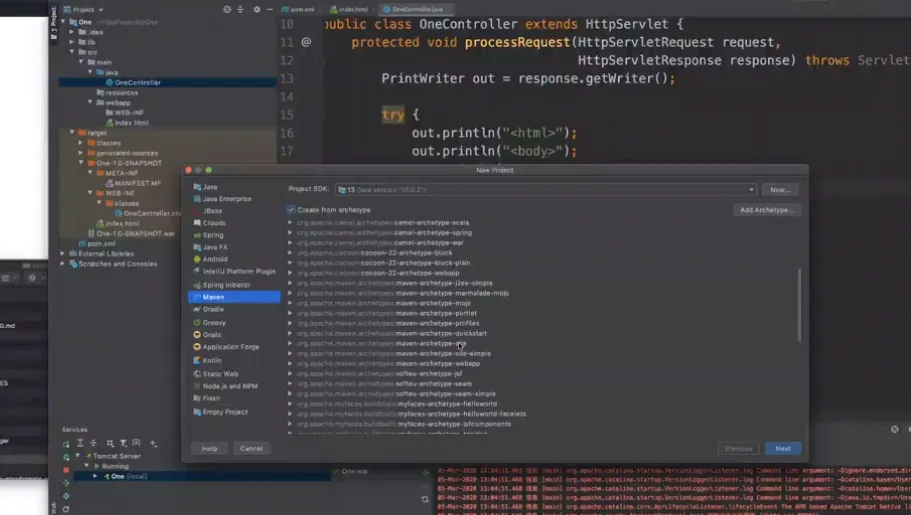Click the update application icon in Services sidebar
Image resolution: width=911 pixels, height=515 pixels.
click(66, 496)
